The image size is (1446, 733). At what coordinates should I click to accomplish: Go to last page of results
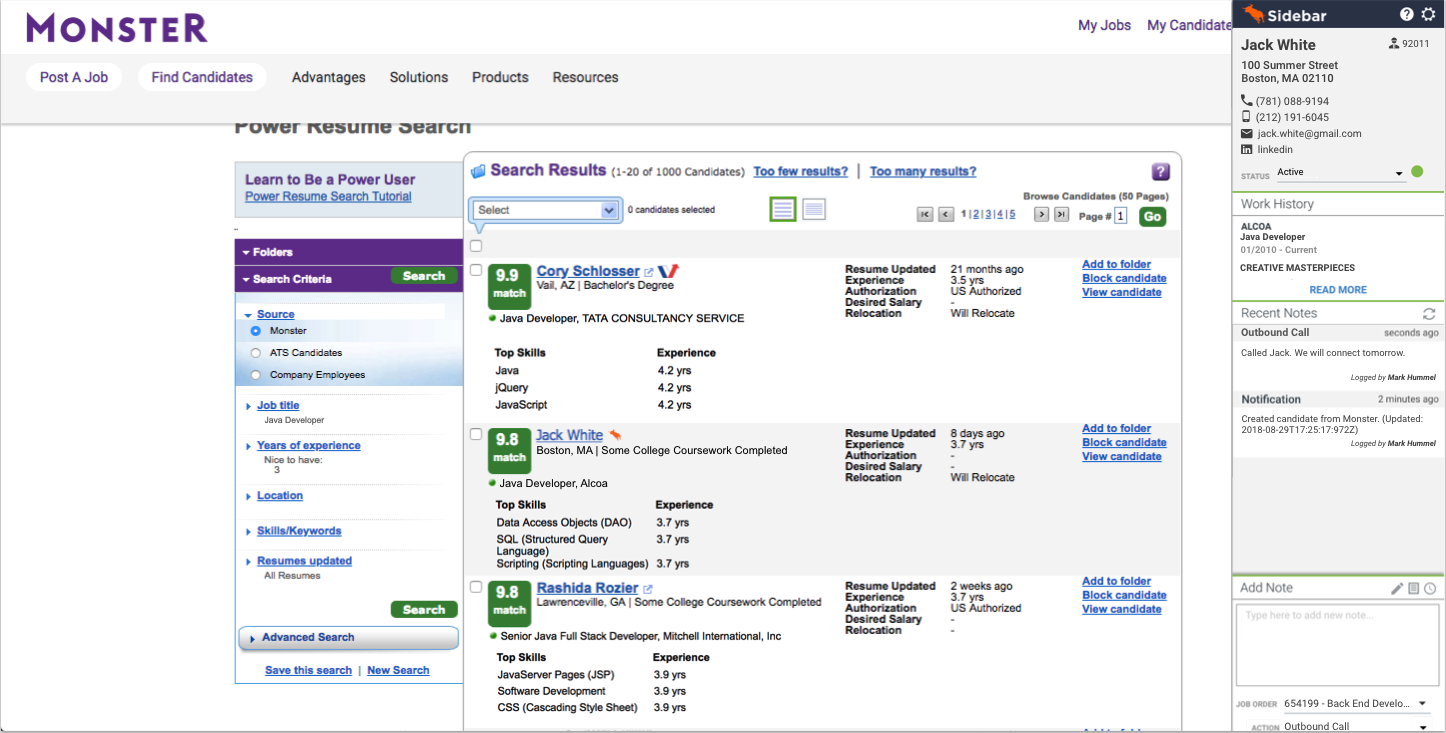tap(1061, 215)
